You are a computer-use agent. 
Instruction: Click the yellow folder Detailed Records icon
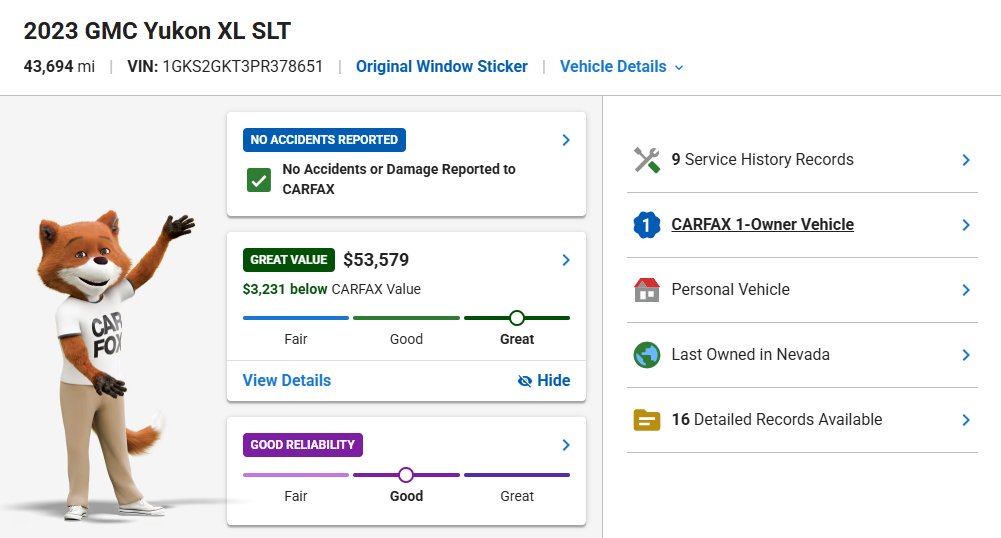[647, 420]
